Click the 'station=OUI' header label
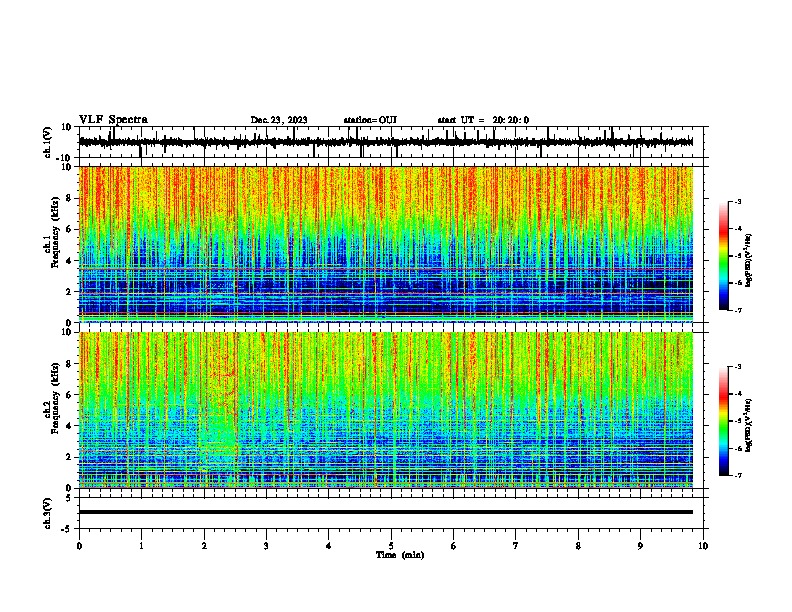This screenshot has height=612, width=792. 370,120
